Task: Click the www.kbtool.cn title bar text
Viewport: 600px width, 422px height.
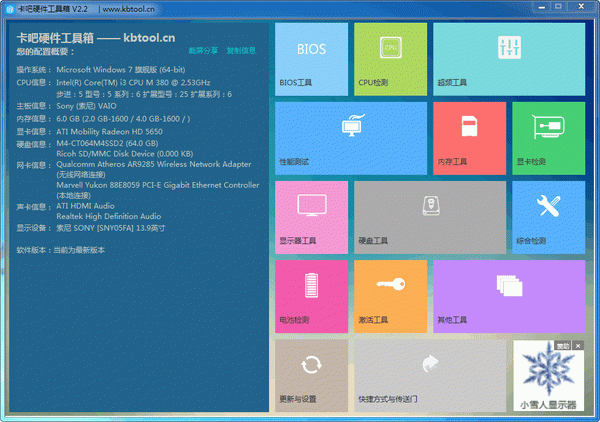Action: (x=129, y=9)
